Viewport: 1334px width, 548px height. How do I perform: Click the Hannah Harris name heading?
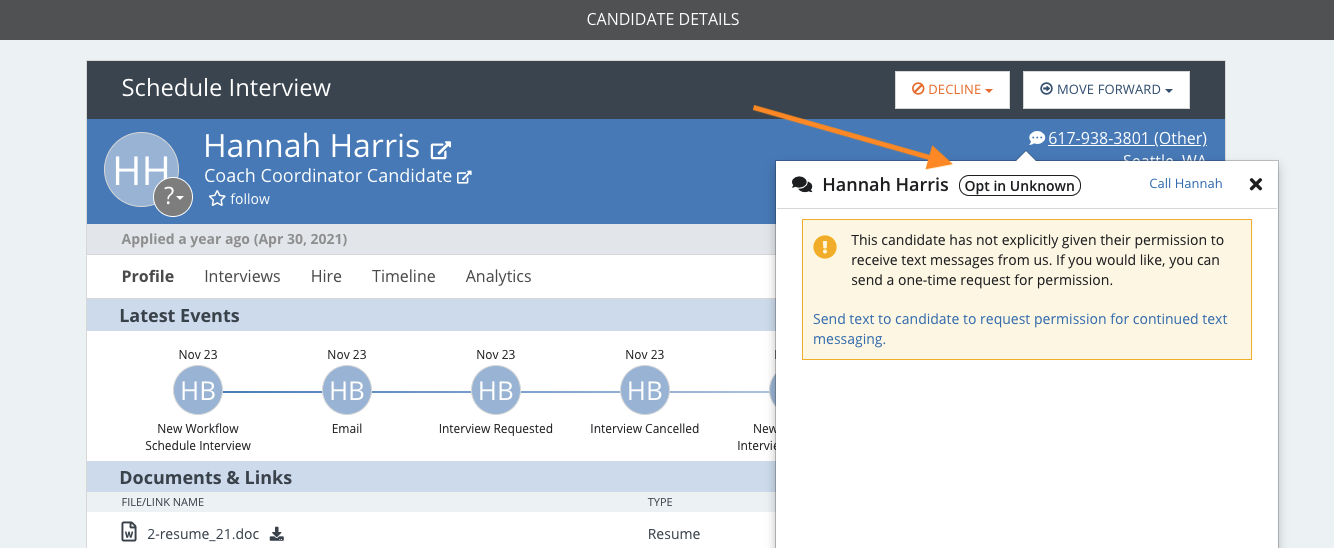coord(312,146)
